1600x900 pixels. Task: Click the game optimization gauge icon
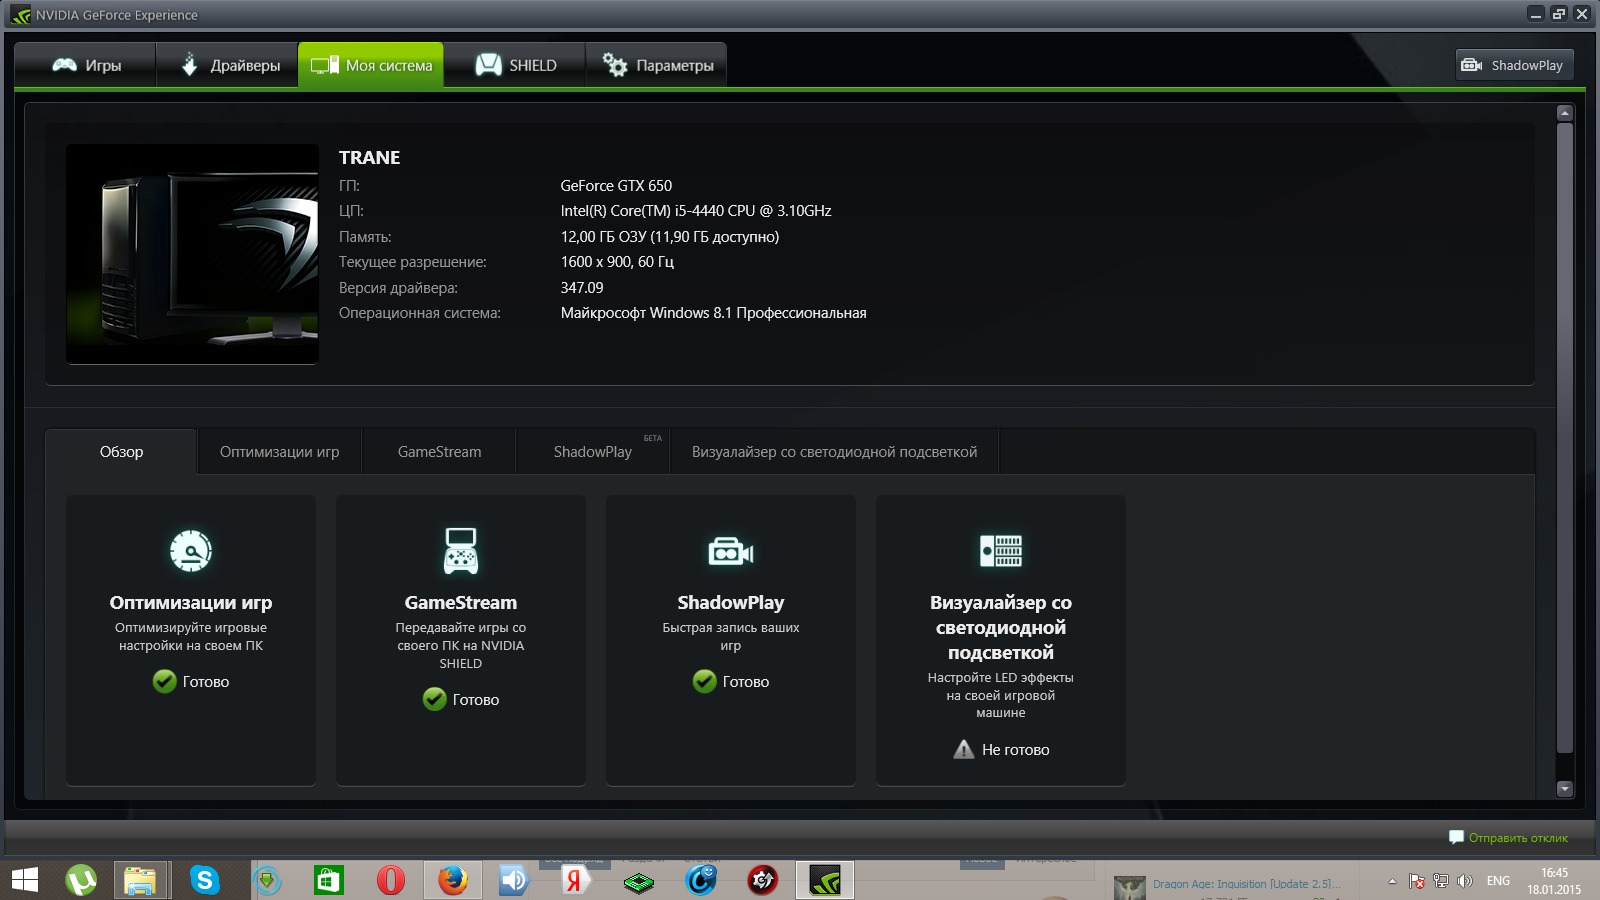191,550
